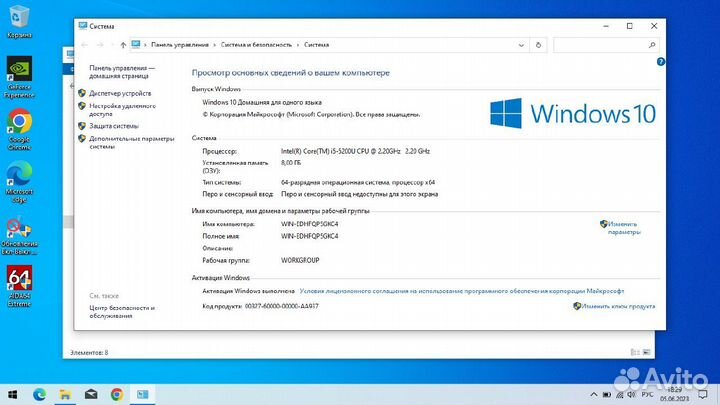Open the taskbar clock and date
This screenshot has height=405, width=720.
[x=675, y=394]
